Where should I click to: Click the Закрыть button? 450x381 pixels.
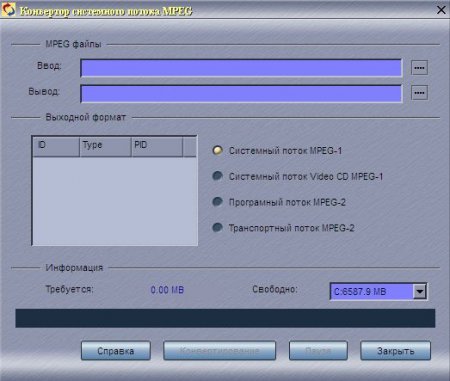coord(395,351)
